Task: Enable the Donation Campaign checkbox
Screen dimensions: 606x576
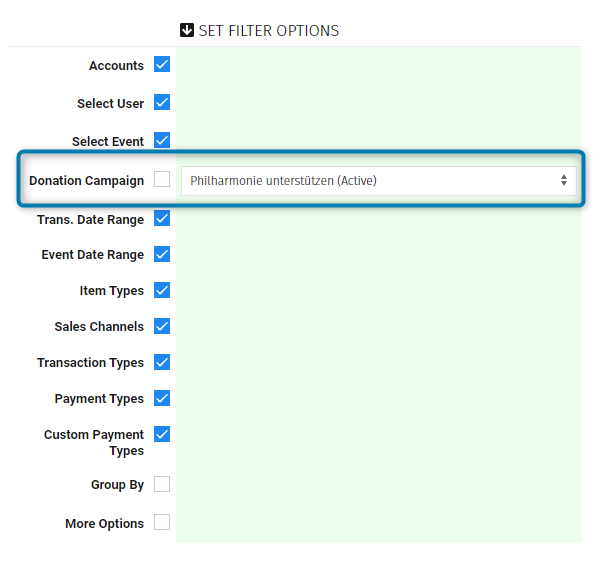Action: coord(162,180)
